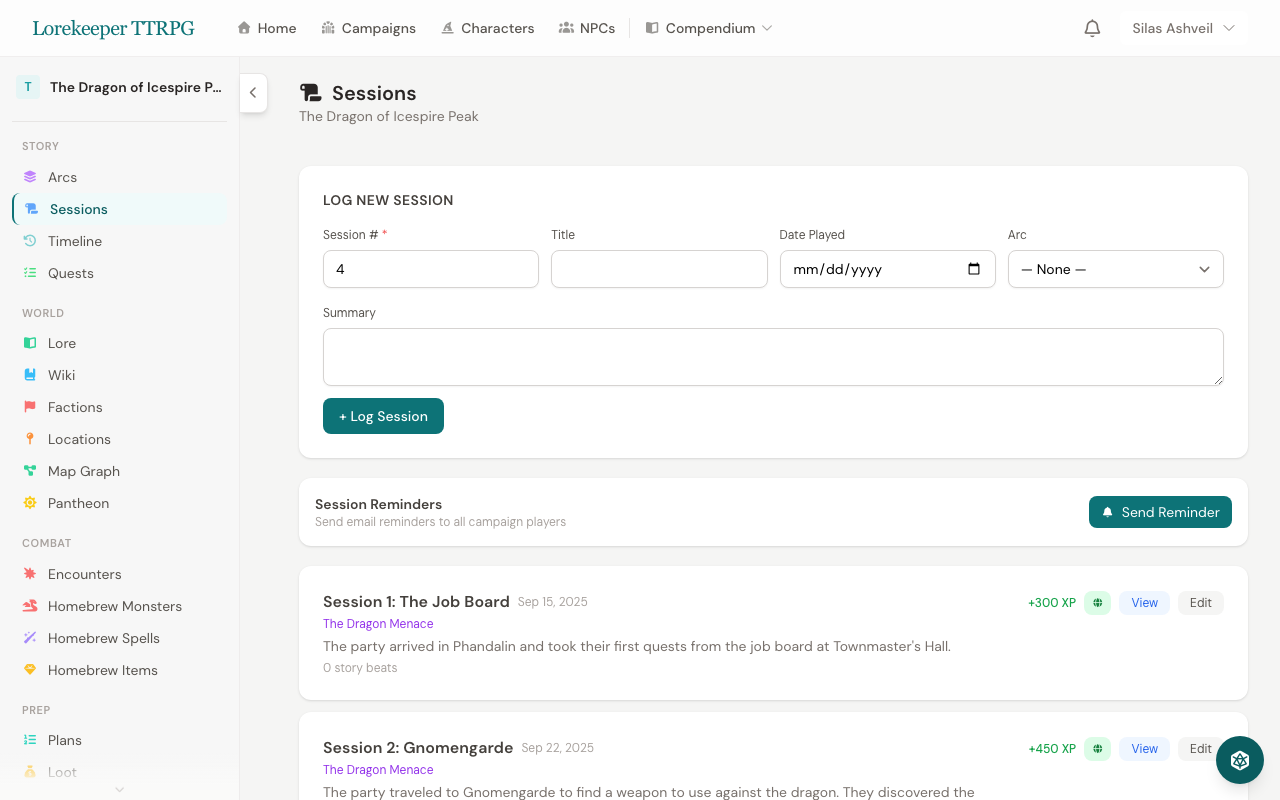Click the notification bell

click(x=1092, y=28)
